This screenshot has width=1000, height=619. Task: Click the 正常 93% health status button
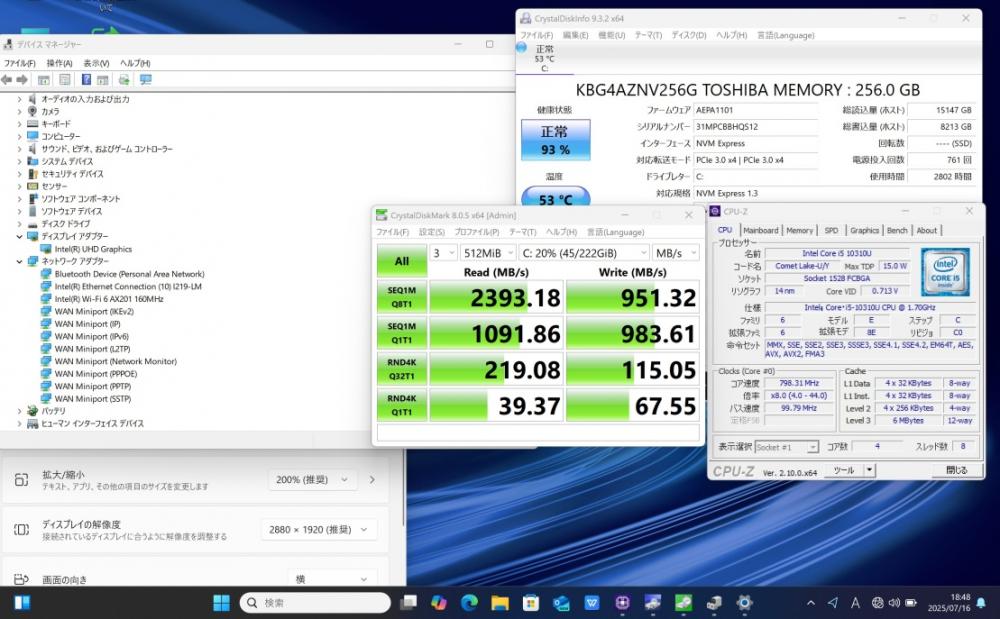click(x=555, y=140)
